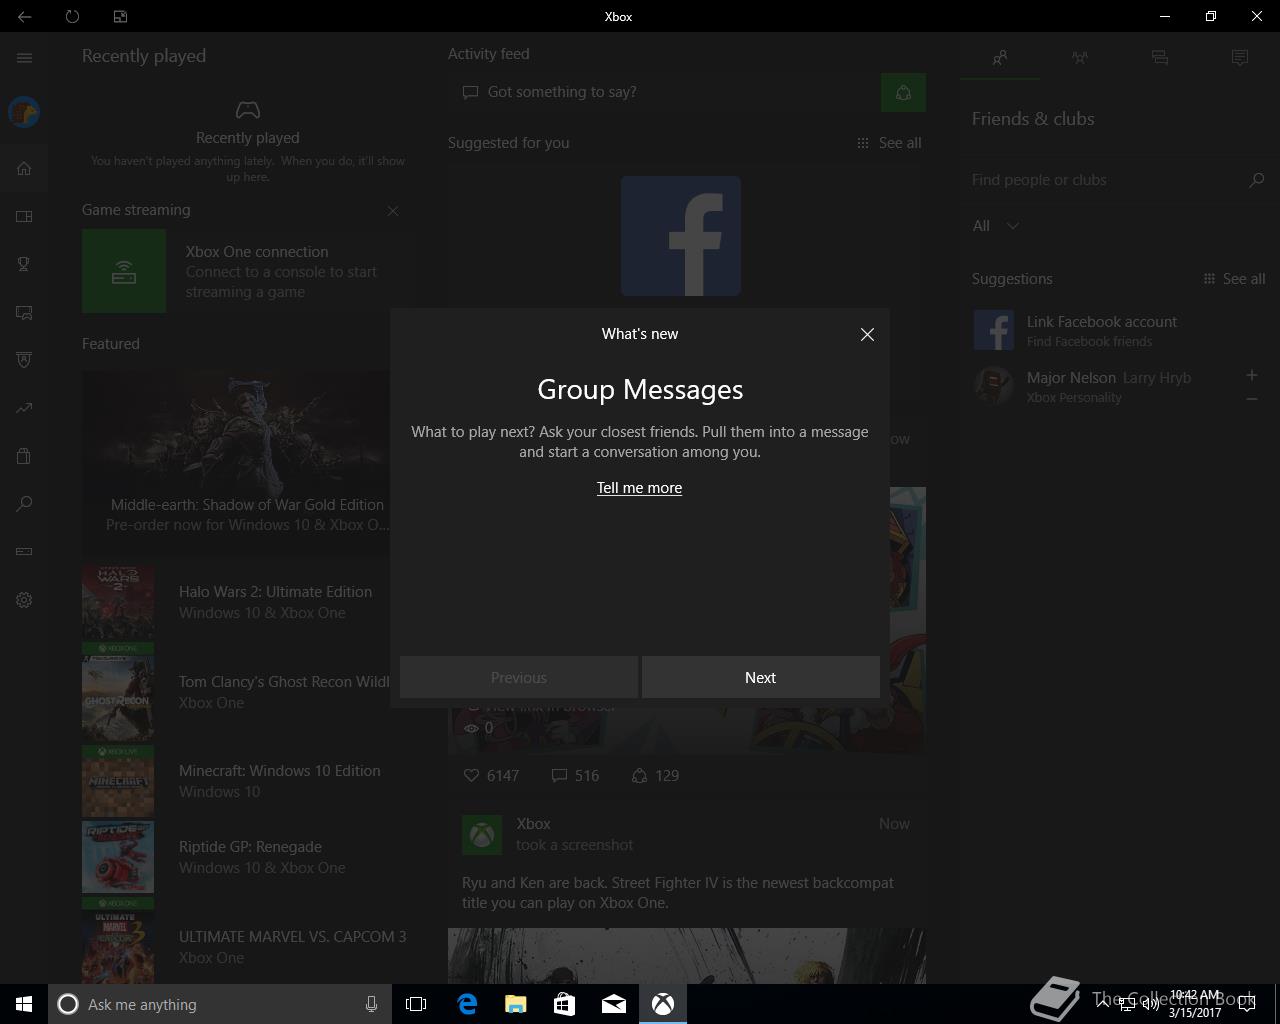Go to Home in the sidebar
This screenshot has width=1280, height=1024.
(x=24, y=168)
